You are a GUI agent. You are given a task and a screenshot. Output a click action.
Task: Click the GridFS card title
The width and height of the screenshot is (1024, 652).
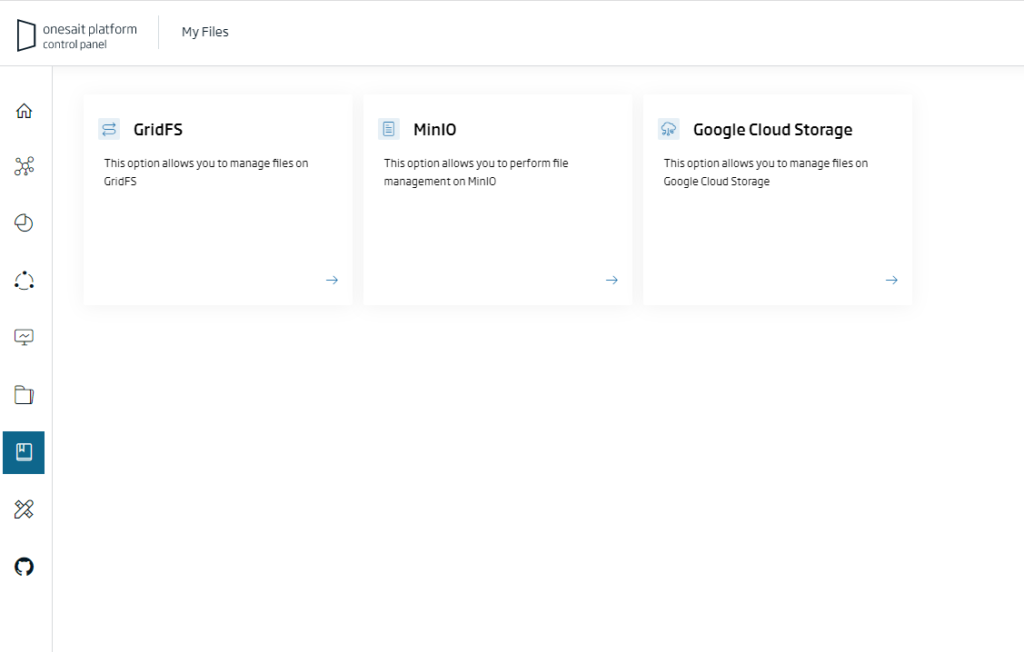(158, 129)
